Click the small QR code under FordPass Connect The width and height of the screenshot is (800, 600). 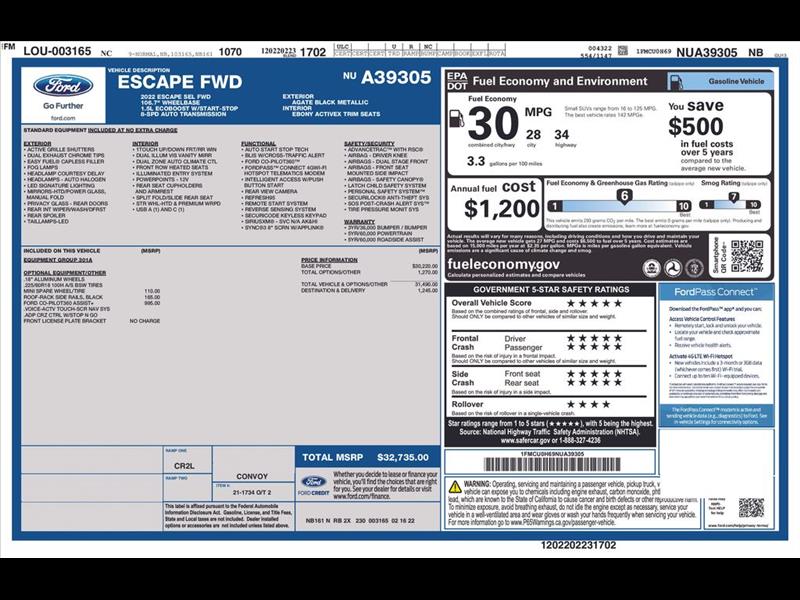(x=751, y=507)
